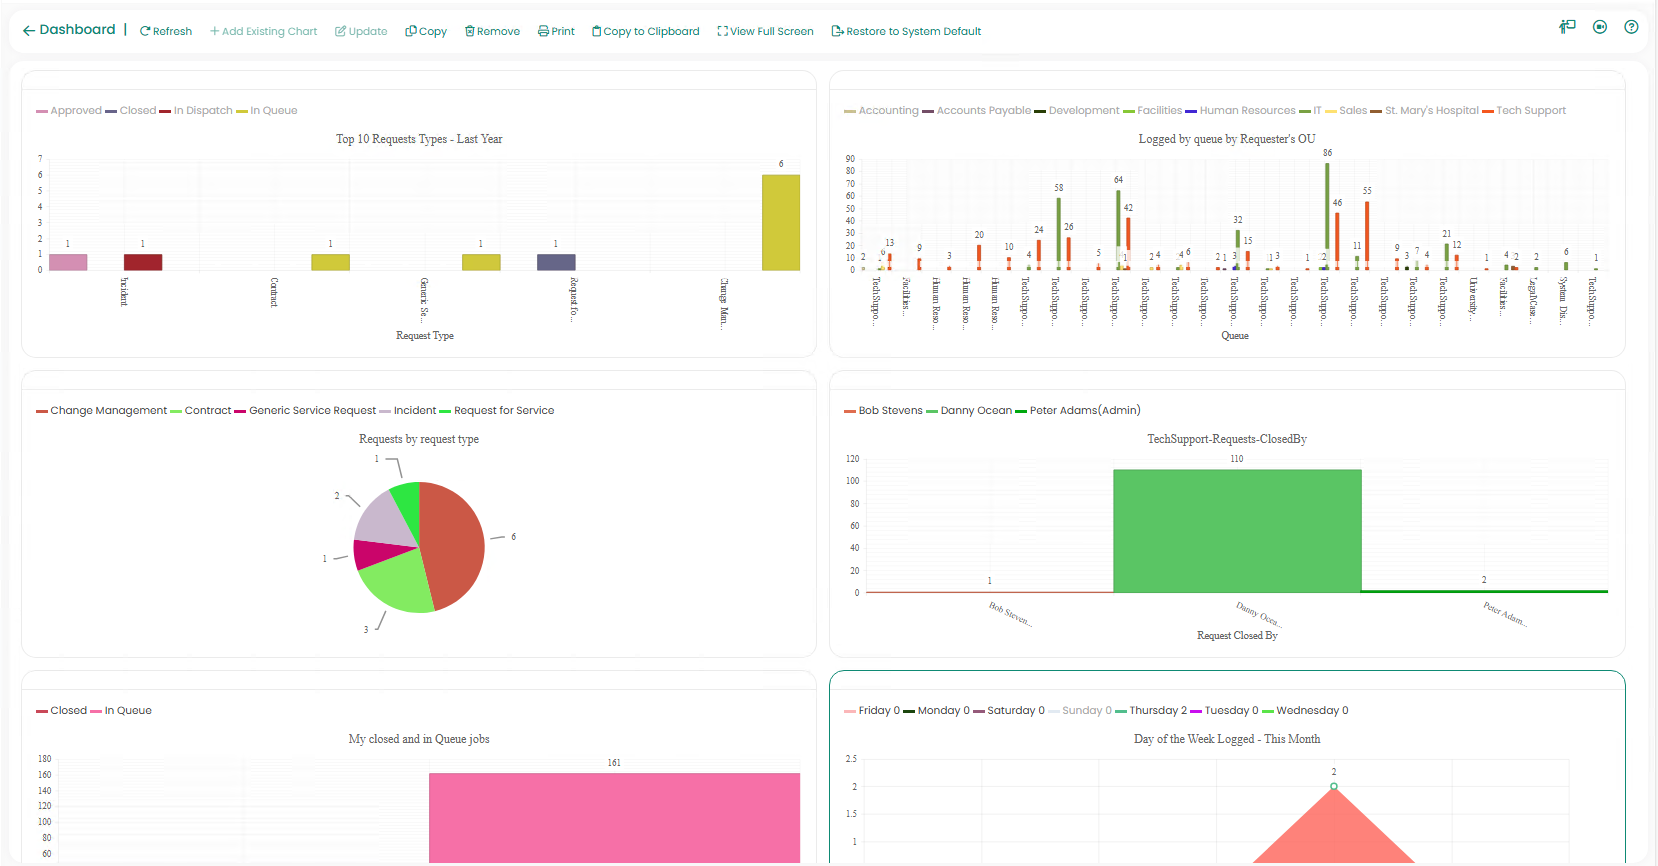Click the back arrow beside Dashboard
The image size is (1658, 866).
click(28, 31)
